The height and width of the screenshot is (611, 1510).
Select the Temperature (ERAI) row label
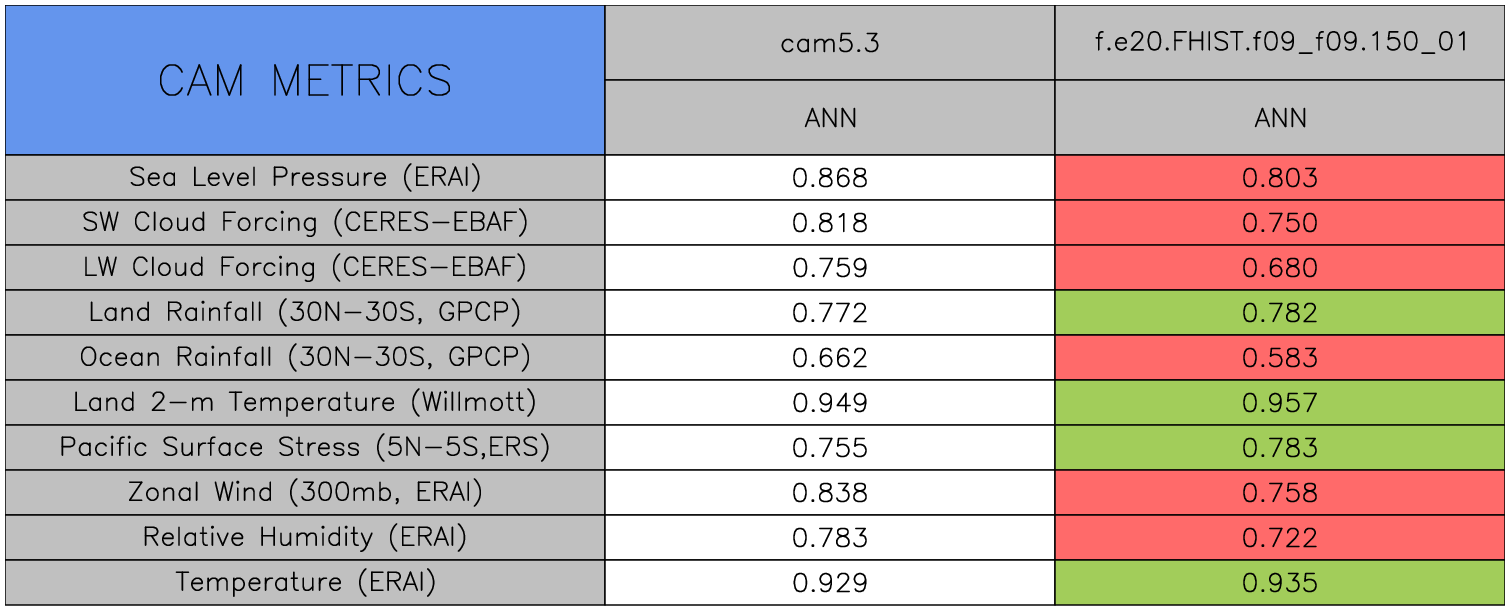pos(305,583)
